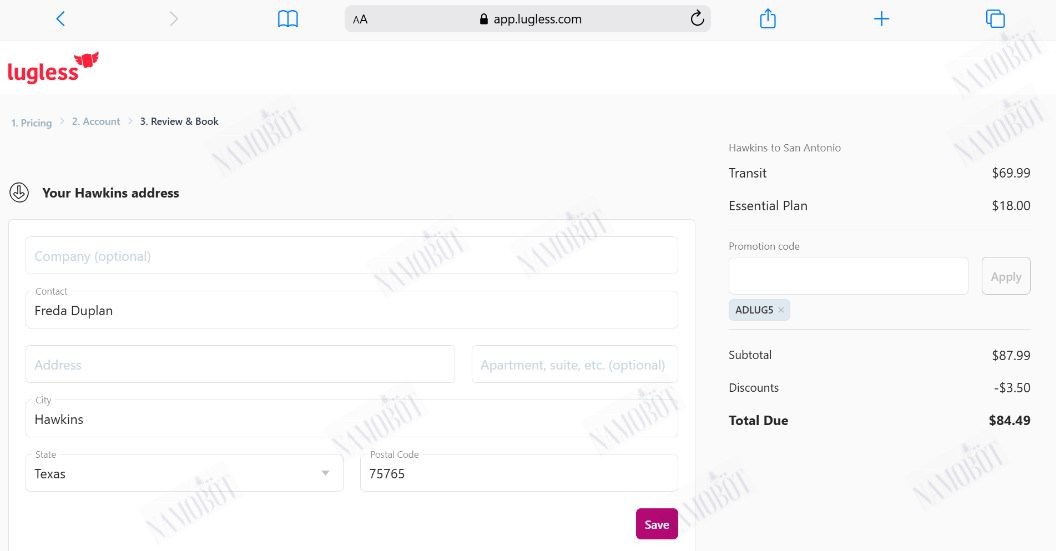Remove the ADLUG5 promo code tag

click(x=781, y=310)
